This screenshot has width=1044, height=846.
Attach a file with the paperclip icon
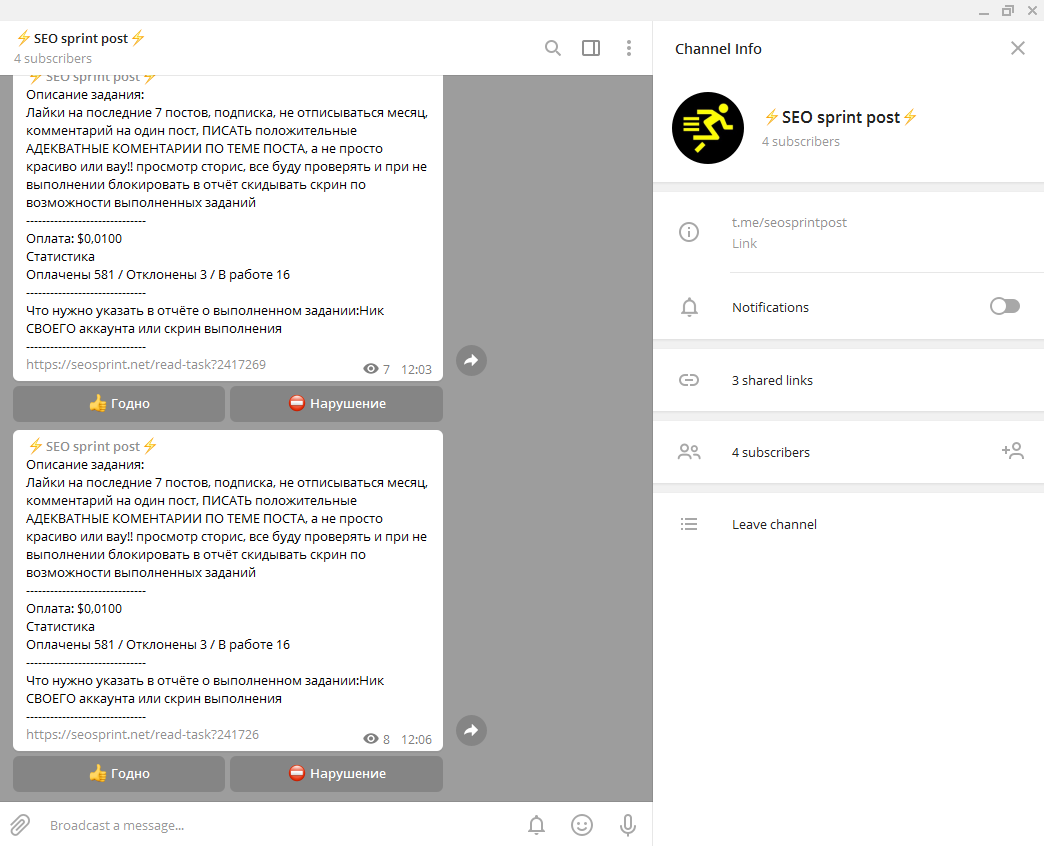[x=20, y=825]
